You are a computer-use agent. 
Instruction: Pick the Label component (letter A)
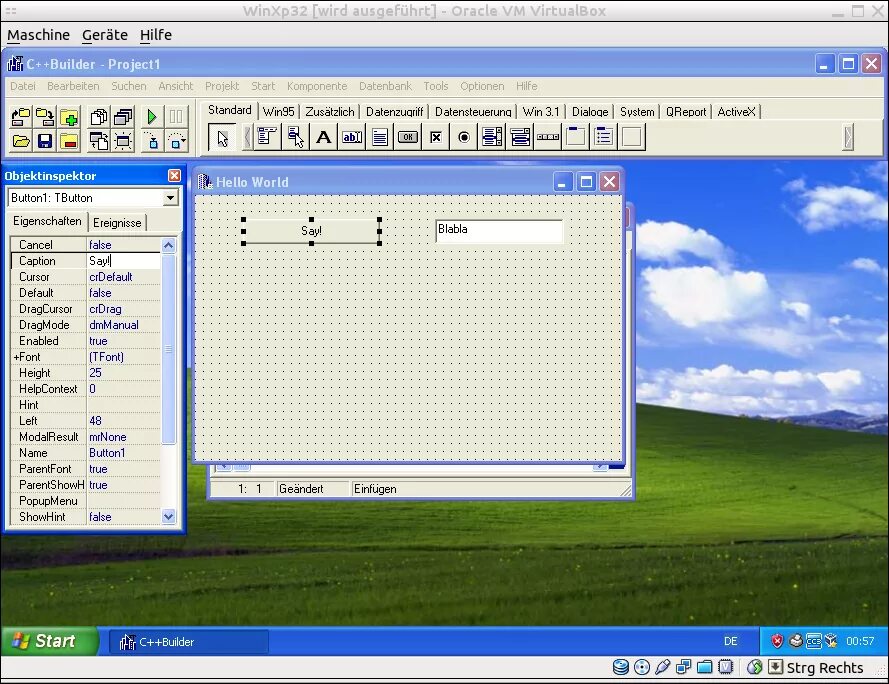pos(323,137)
